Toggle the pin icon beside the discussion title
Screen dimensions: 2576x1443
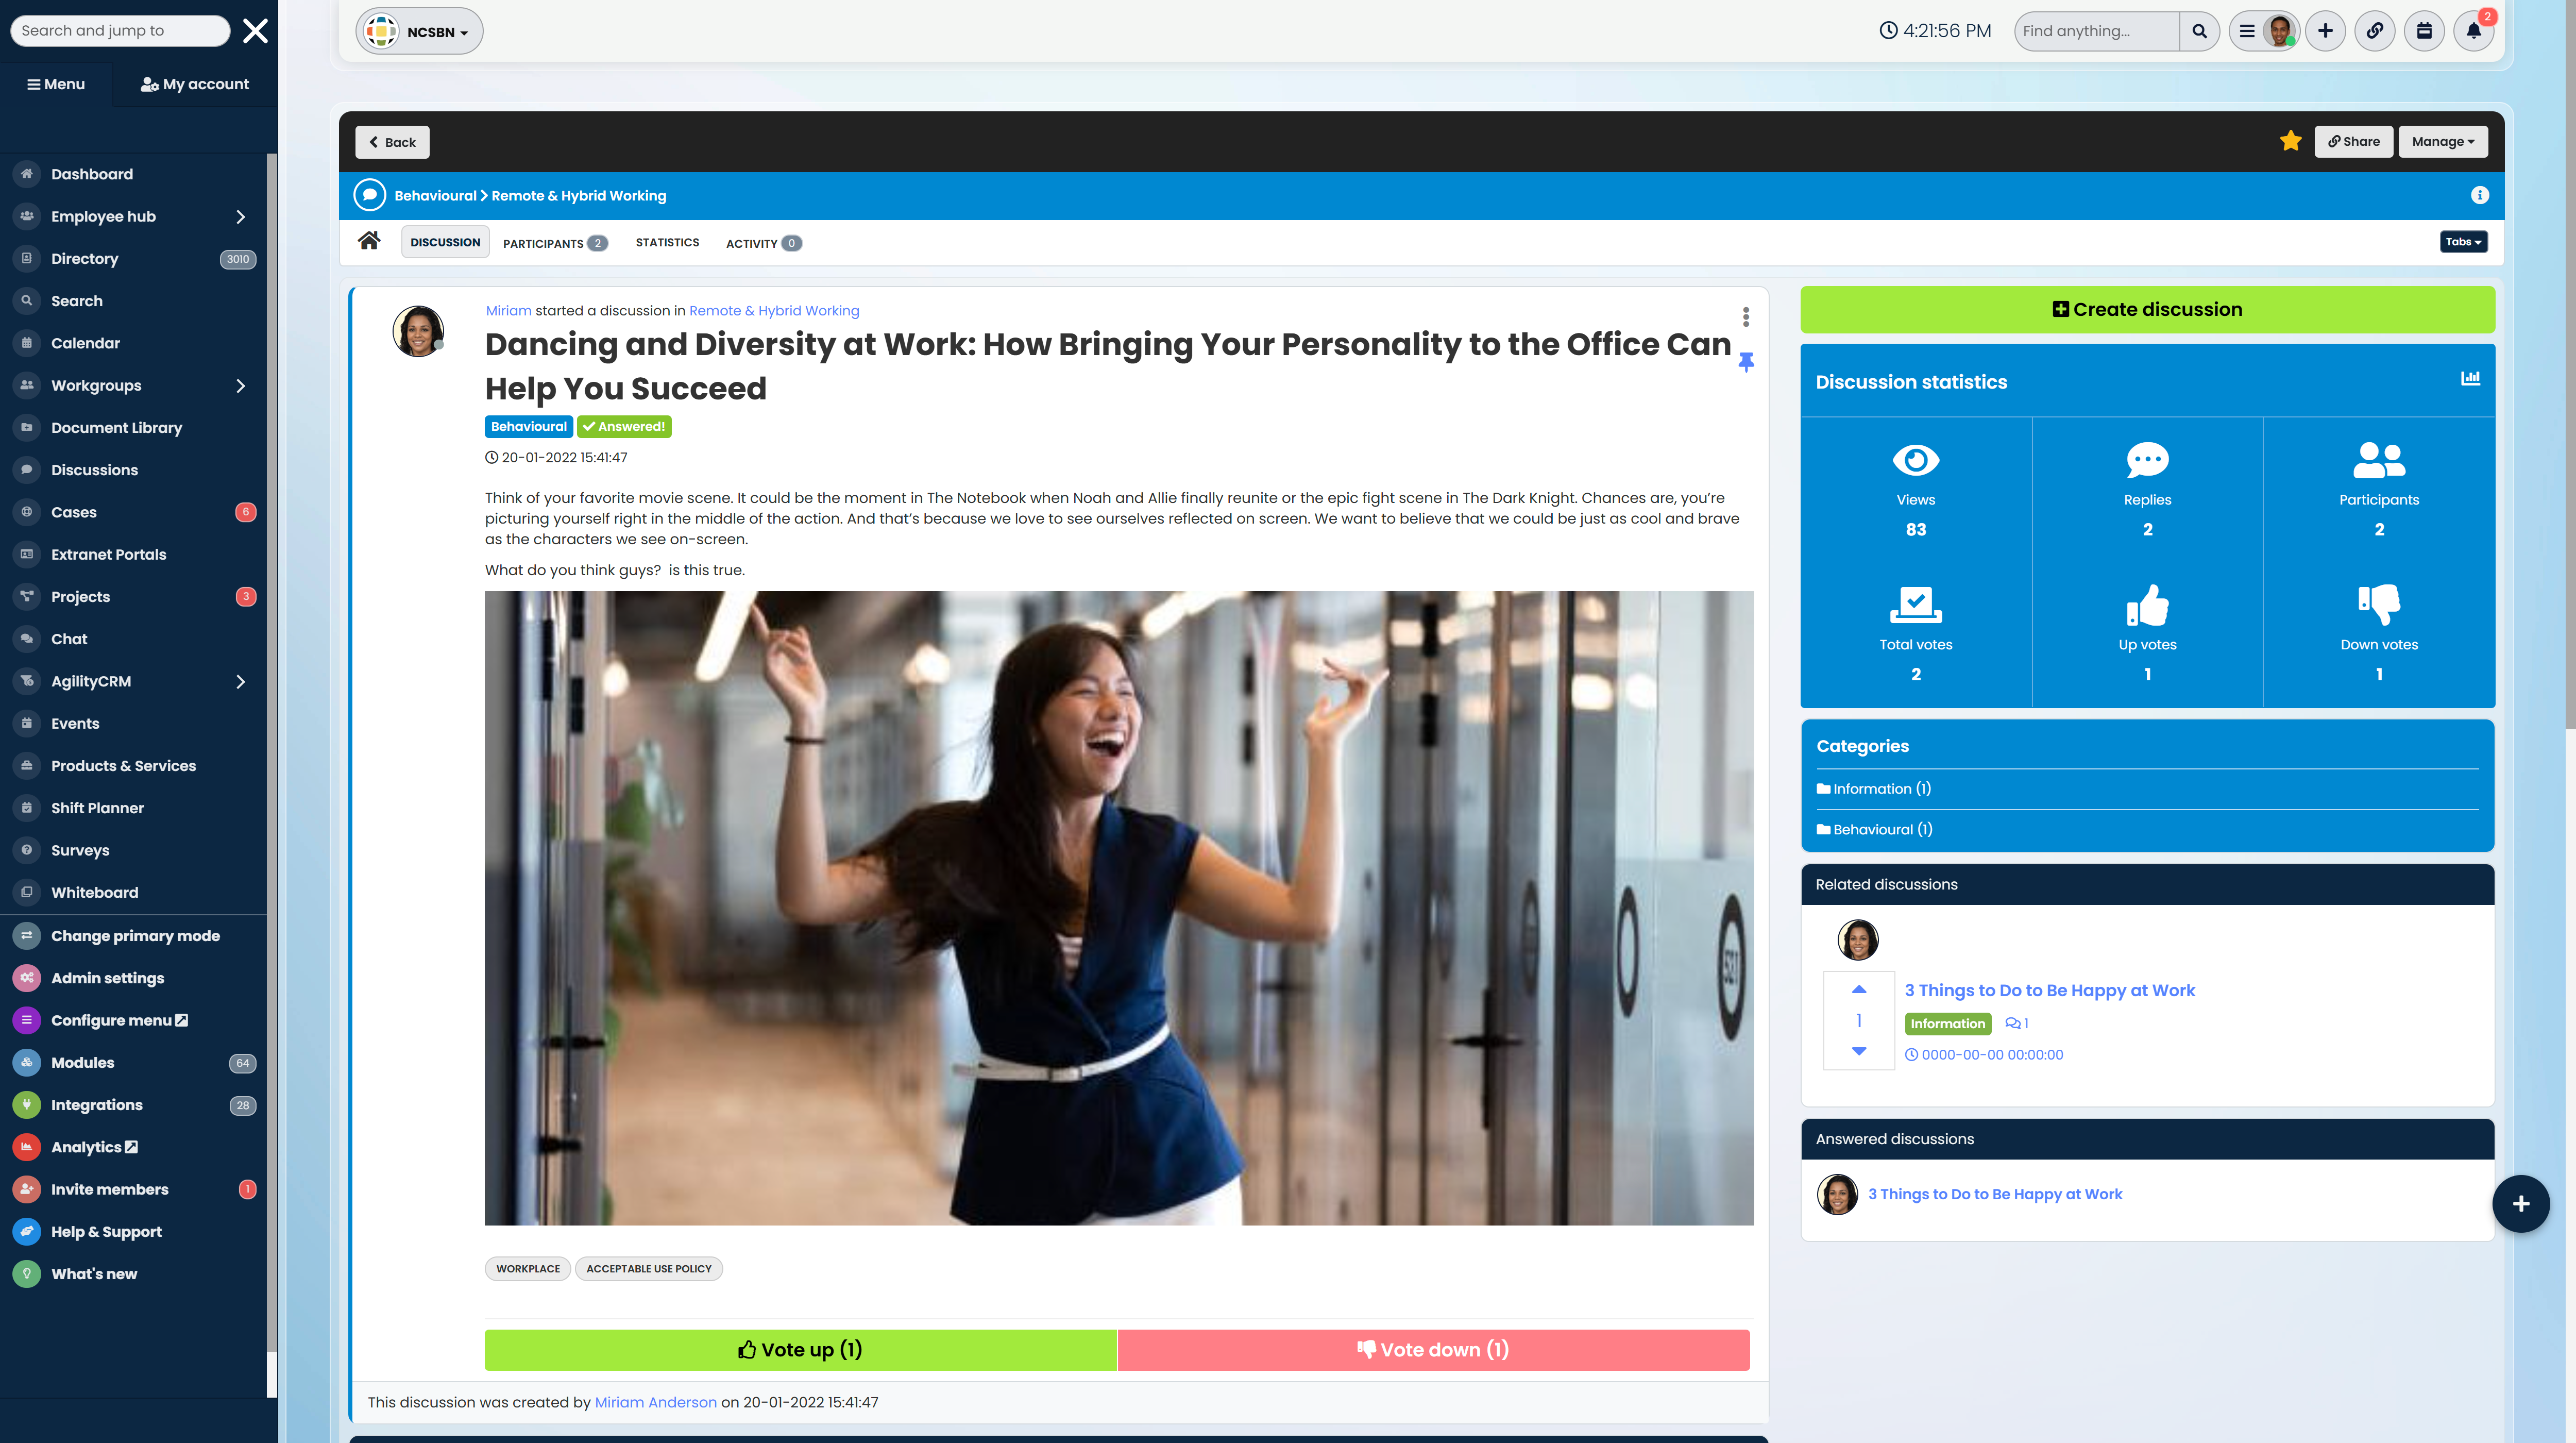1746,362
